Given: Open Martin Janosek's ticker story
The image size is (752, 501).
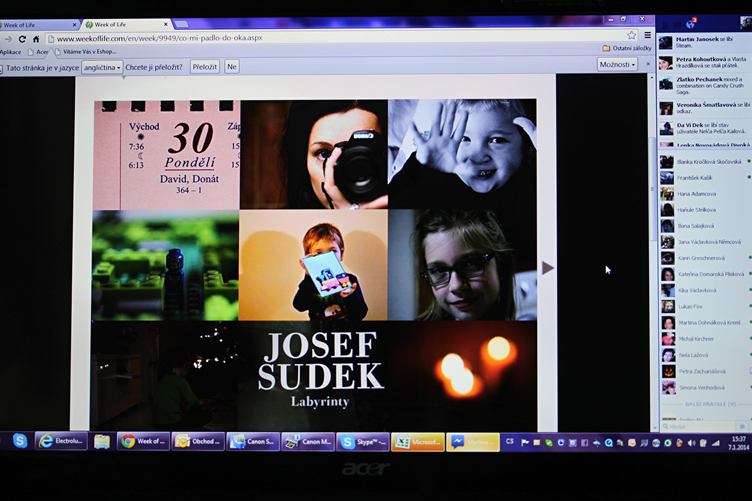Looking at the screenshot, I should (x=703, y=42).
